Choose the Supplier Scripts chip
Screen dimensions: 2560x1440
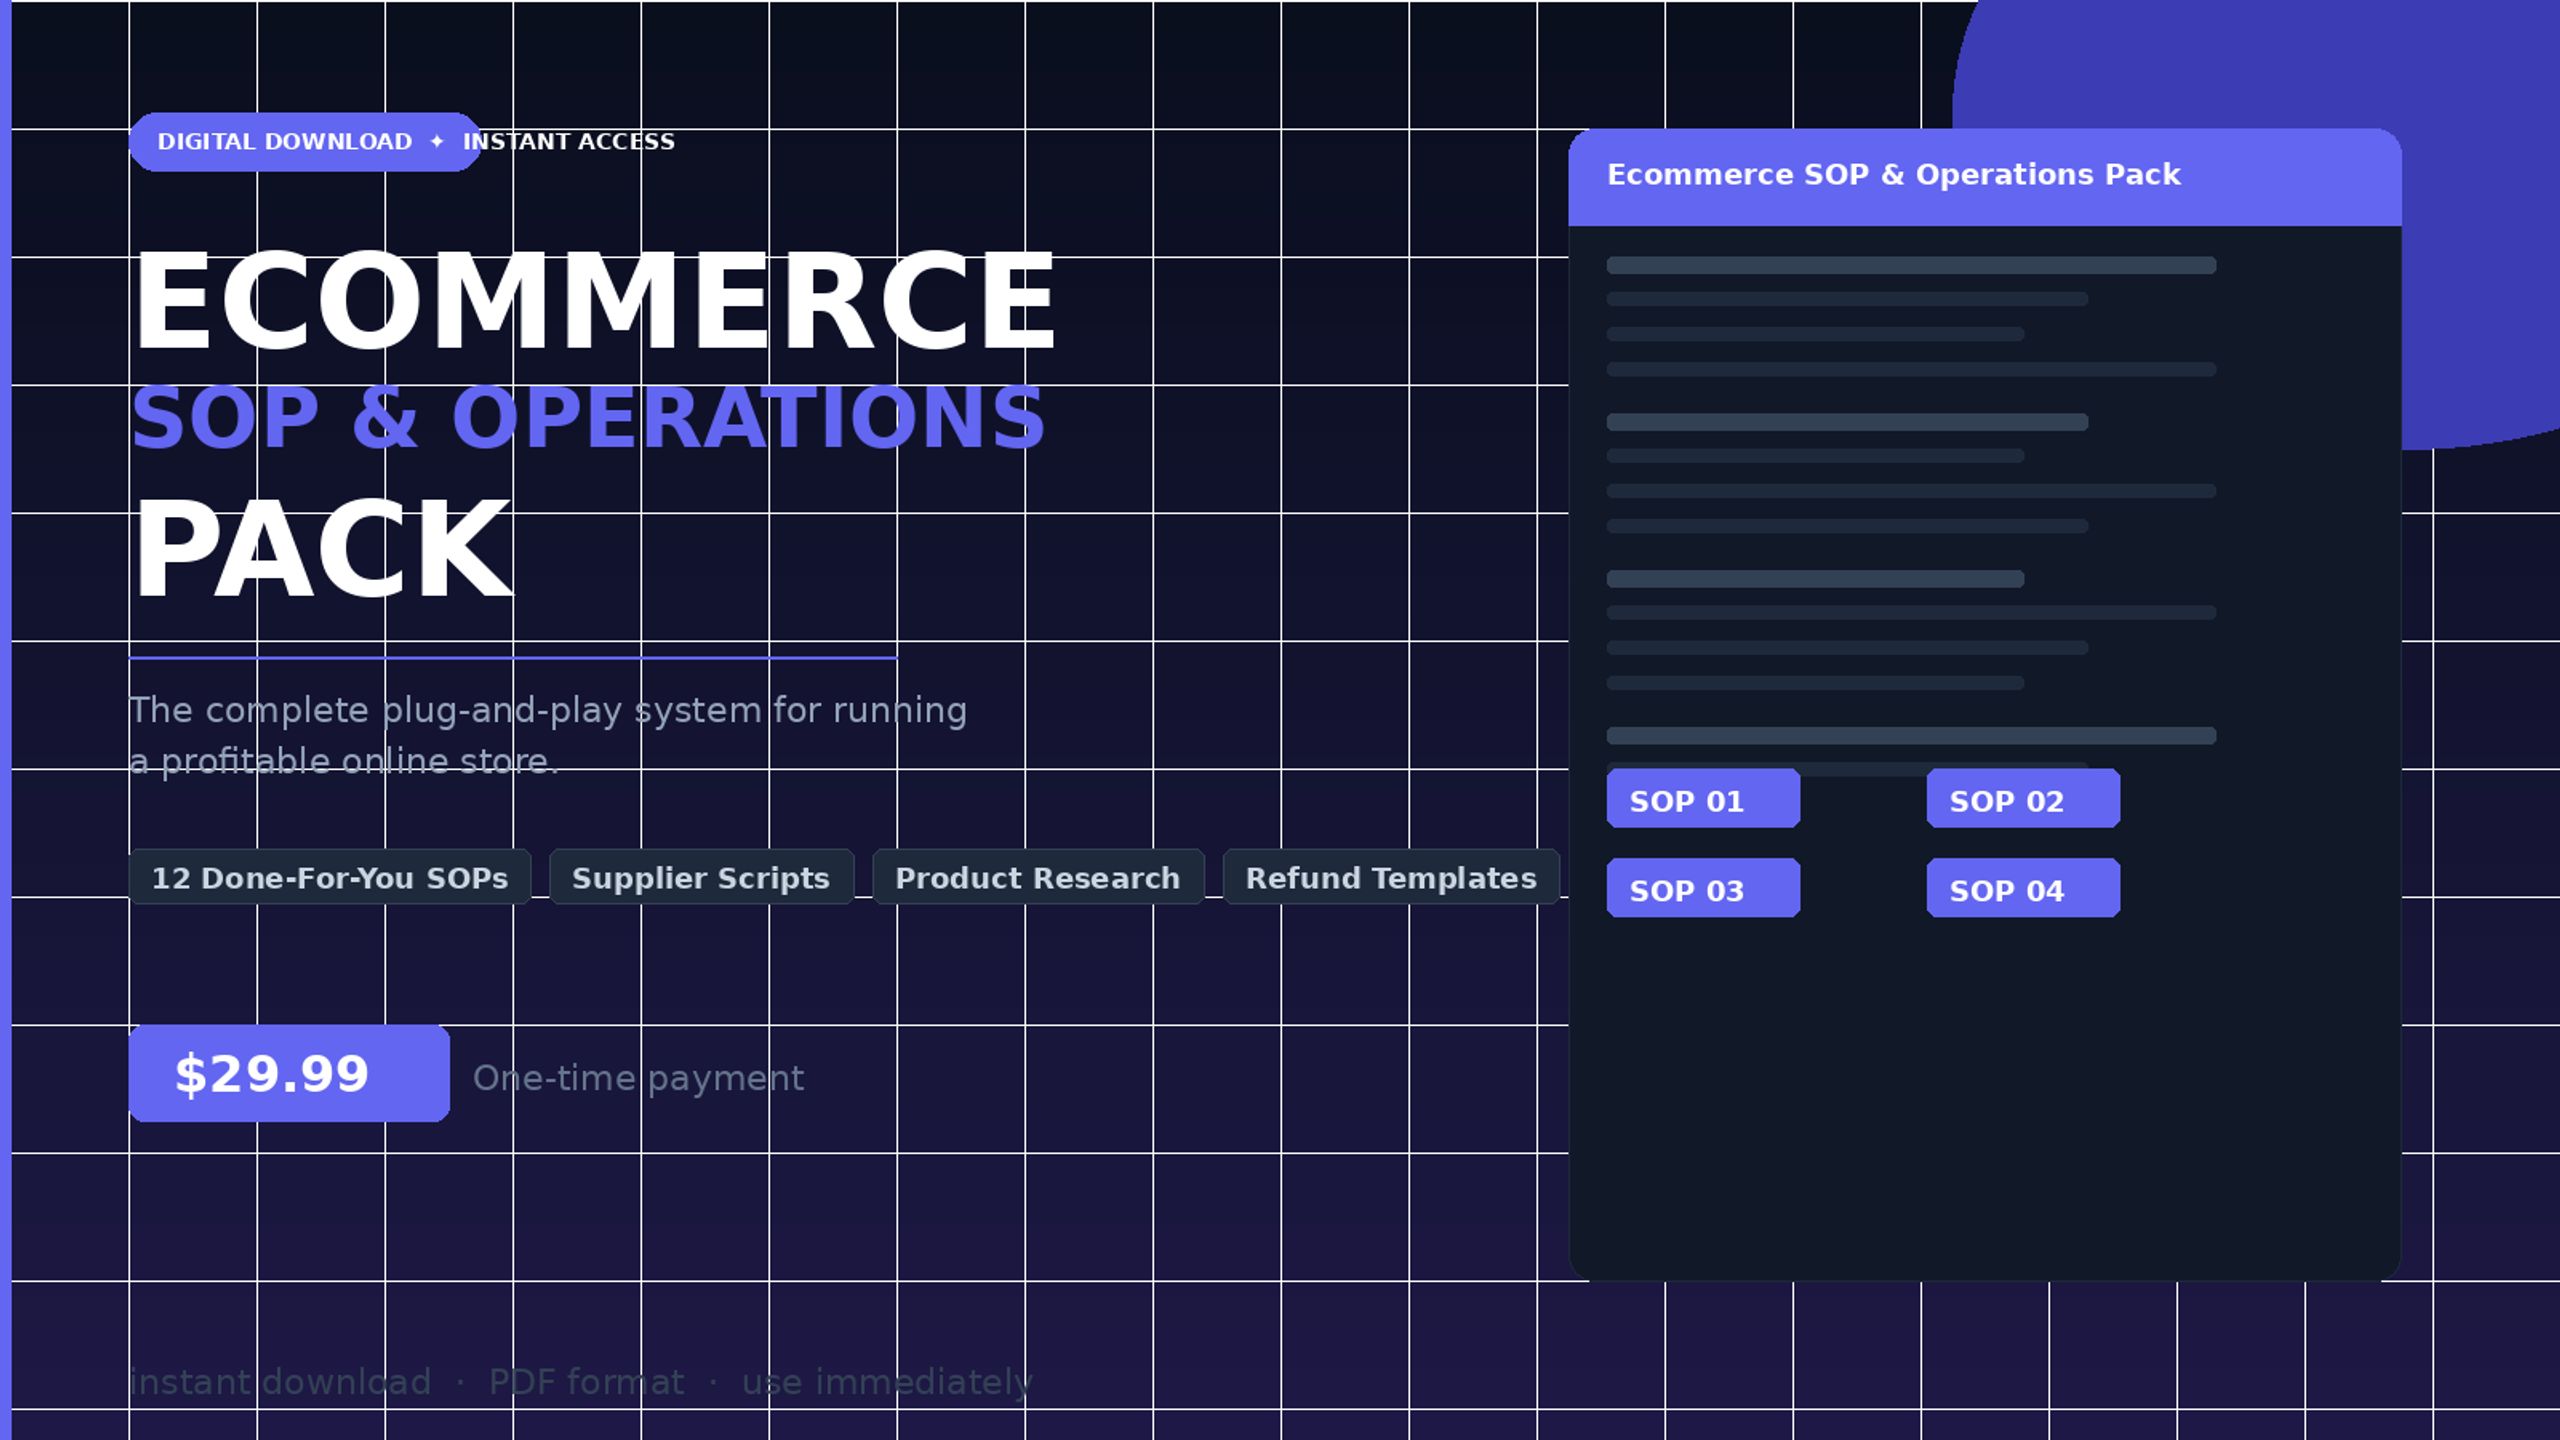pos(701,877)
